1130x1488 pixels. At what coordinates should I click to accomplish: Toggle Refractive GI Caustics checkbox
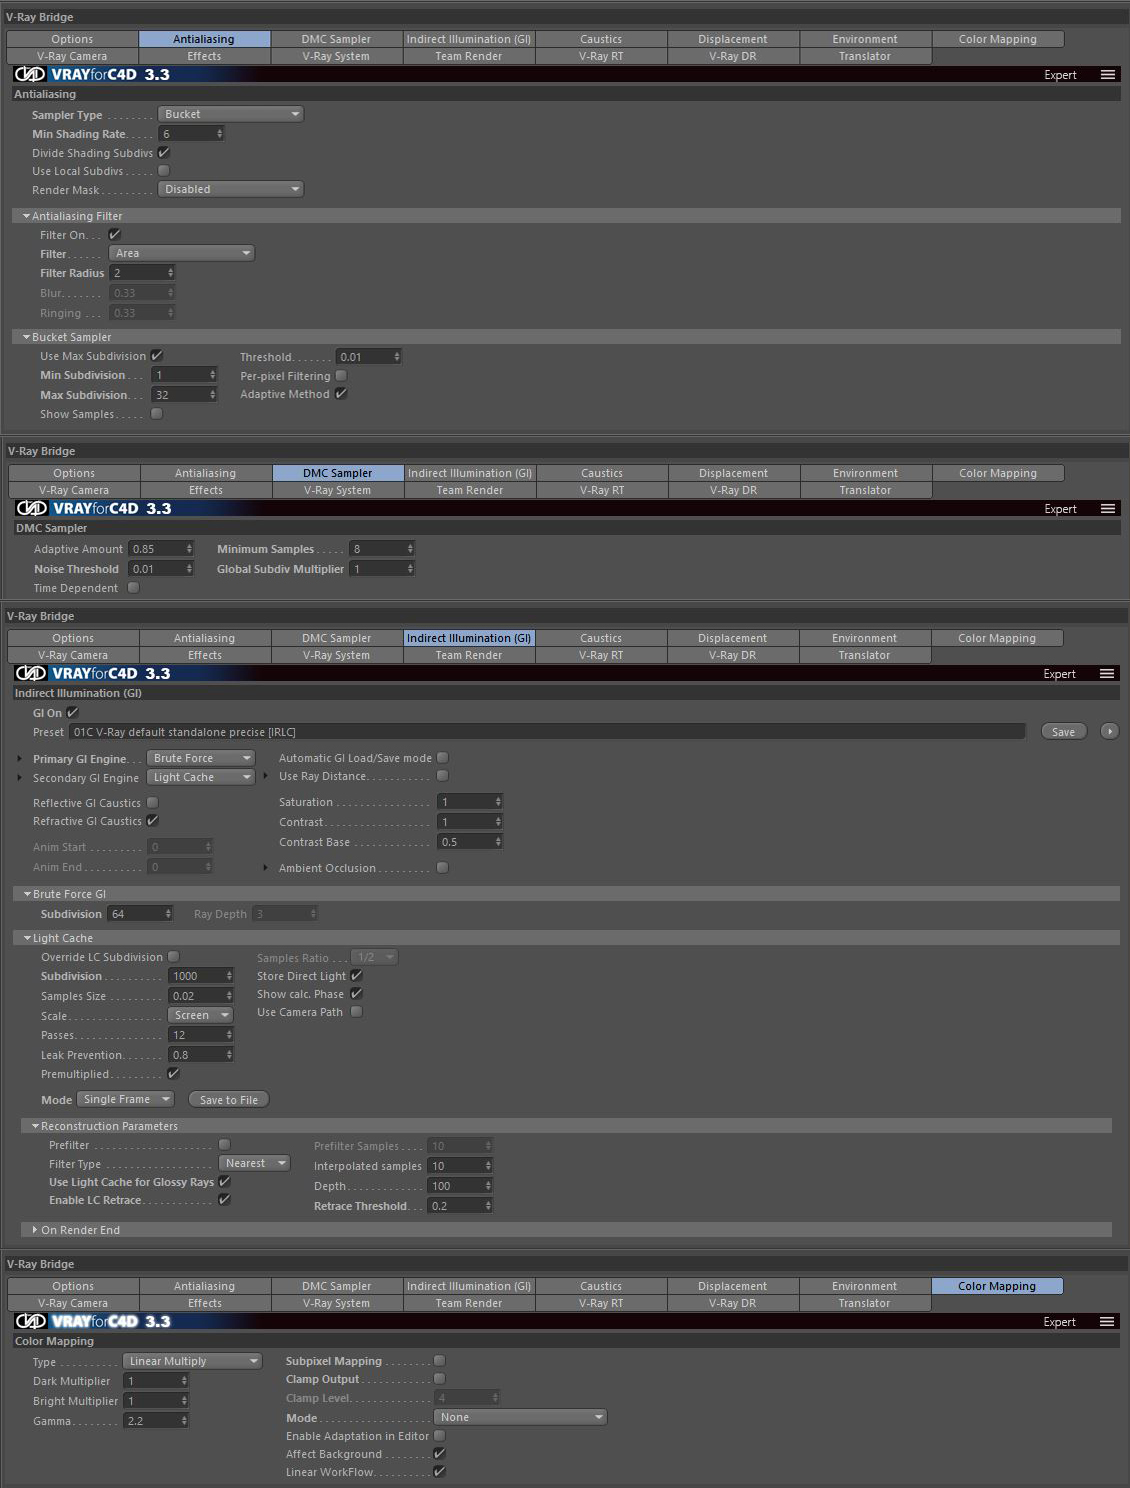pos(153,821)
